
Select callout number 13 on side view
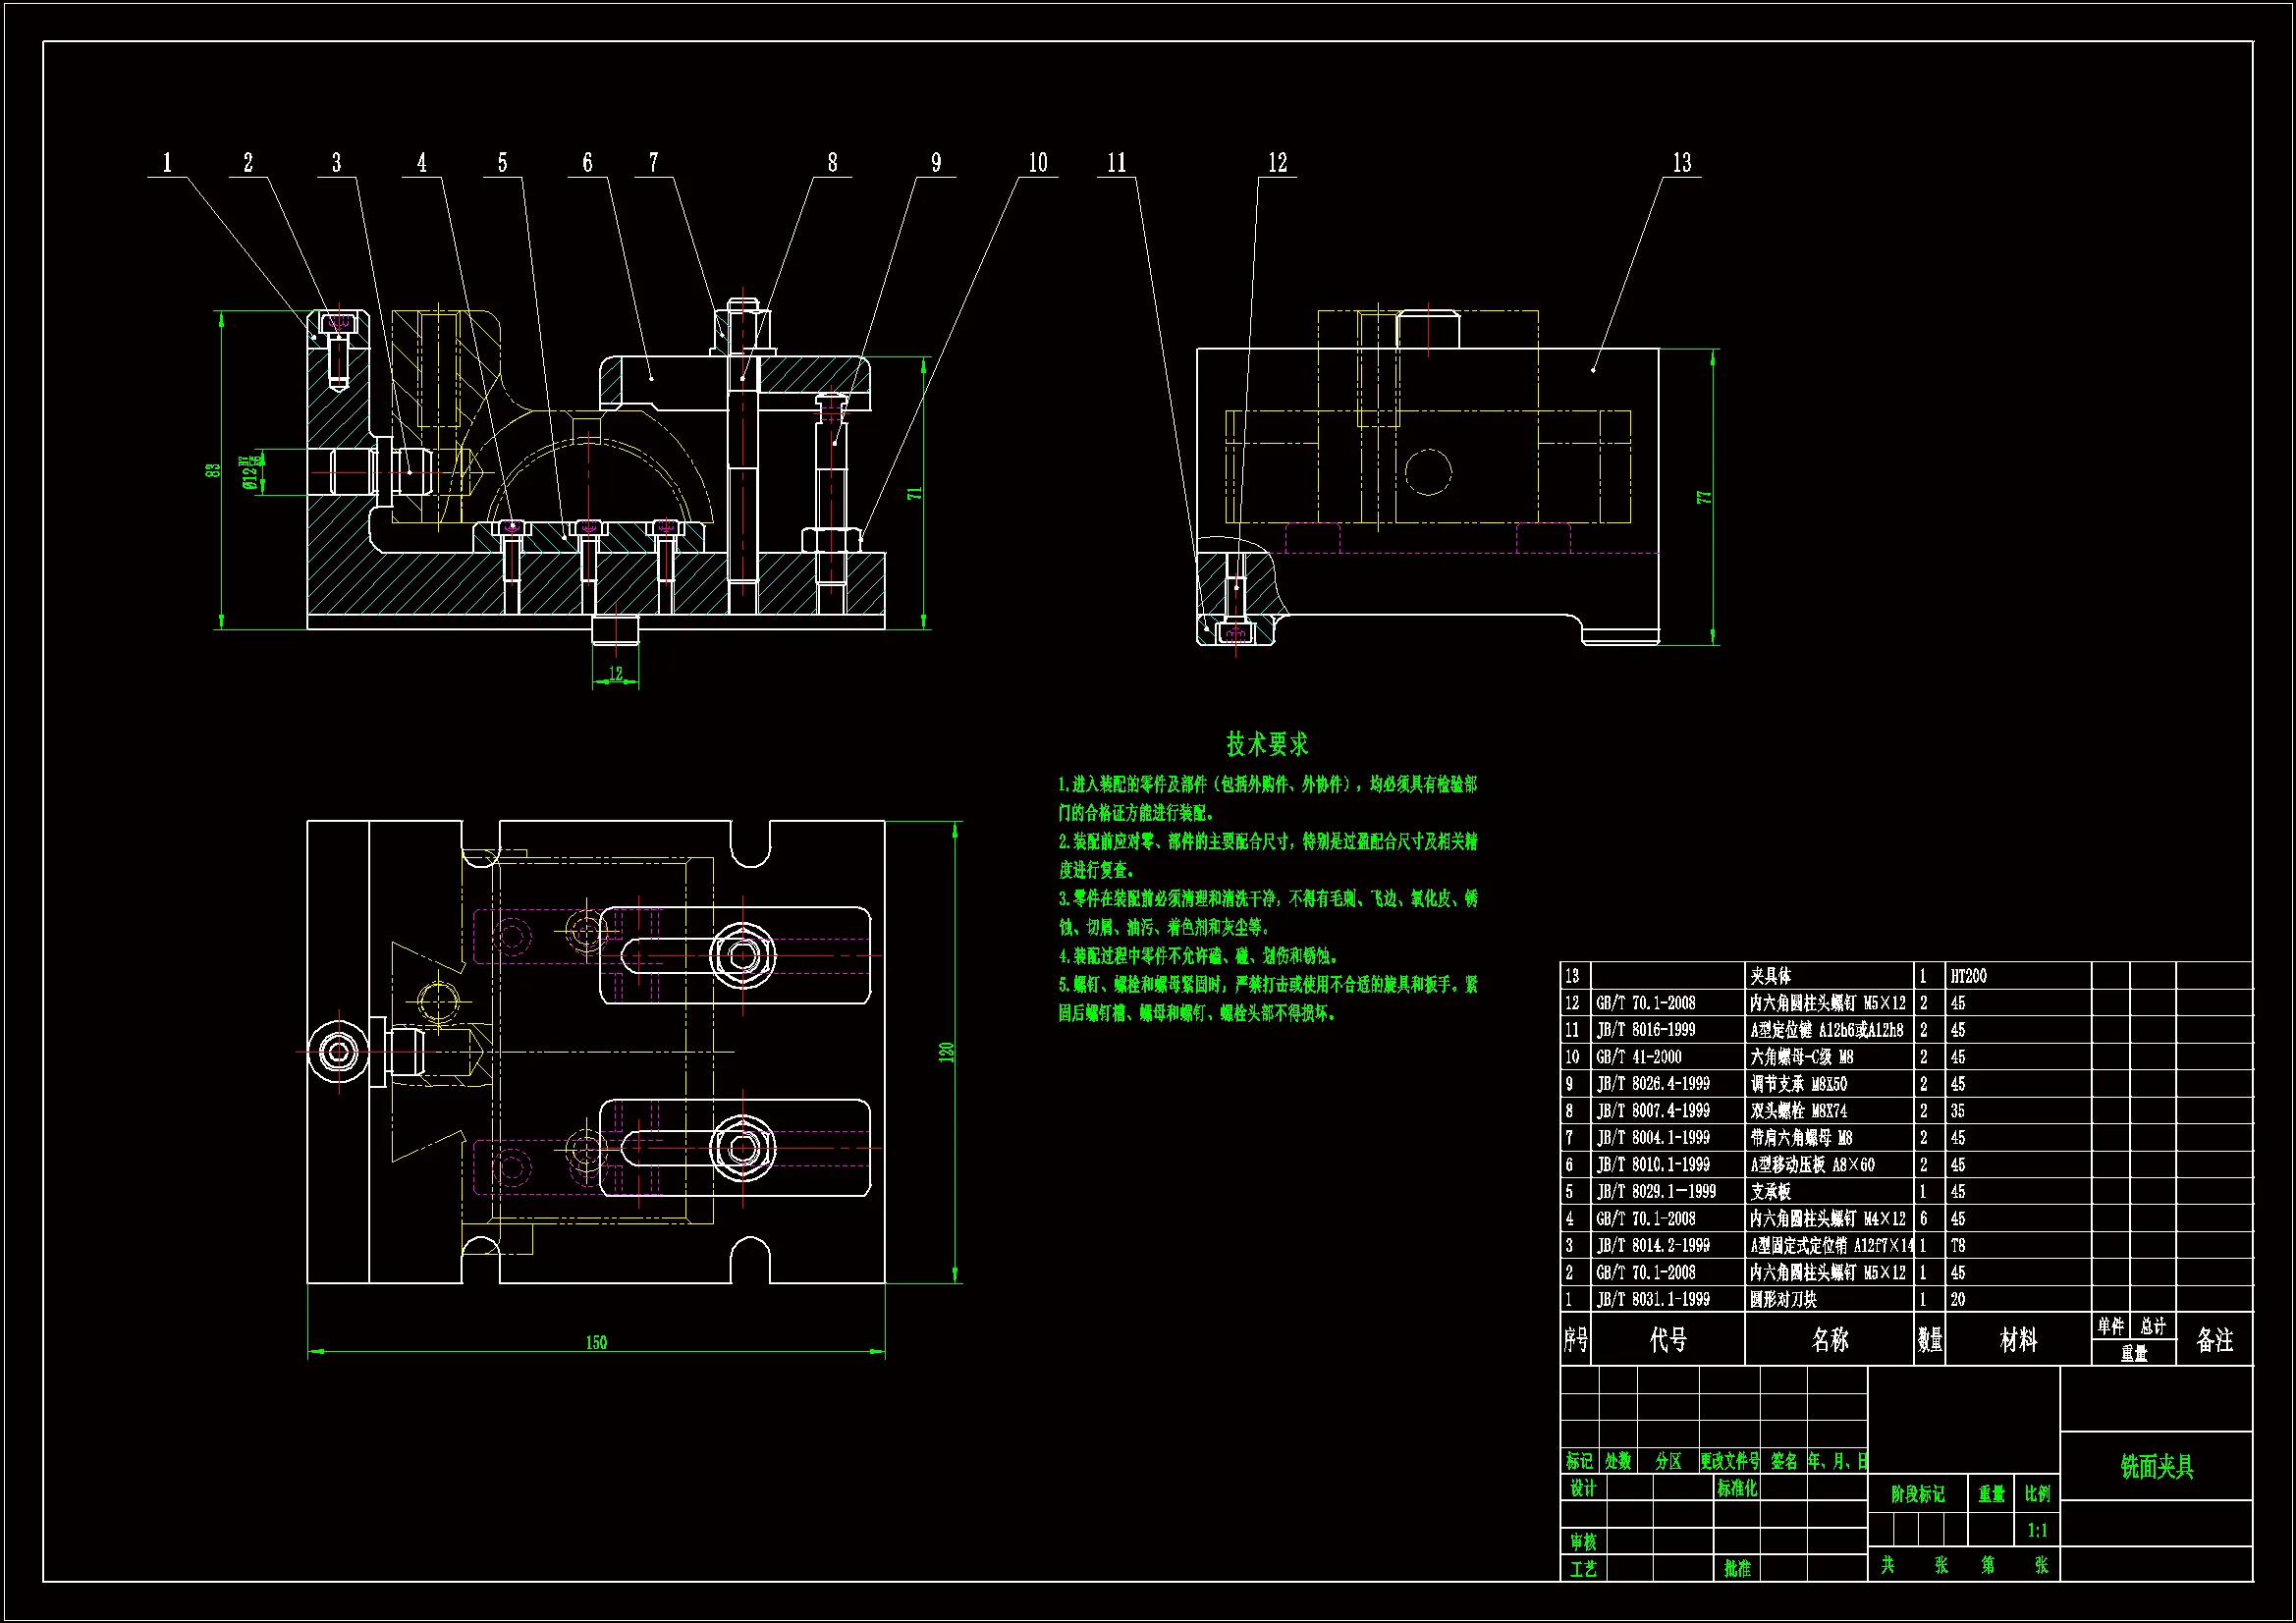(x=1681, y=163)
